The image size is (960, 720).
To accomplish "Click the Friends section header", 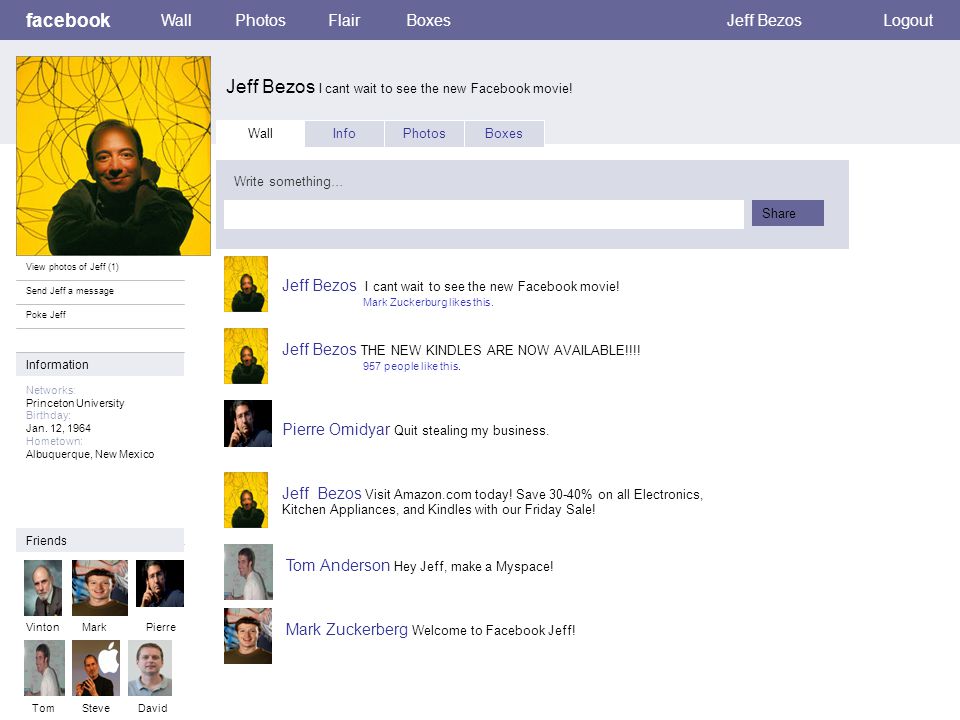I will pyautogui.click(x=100, y=541).
